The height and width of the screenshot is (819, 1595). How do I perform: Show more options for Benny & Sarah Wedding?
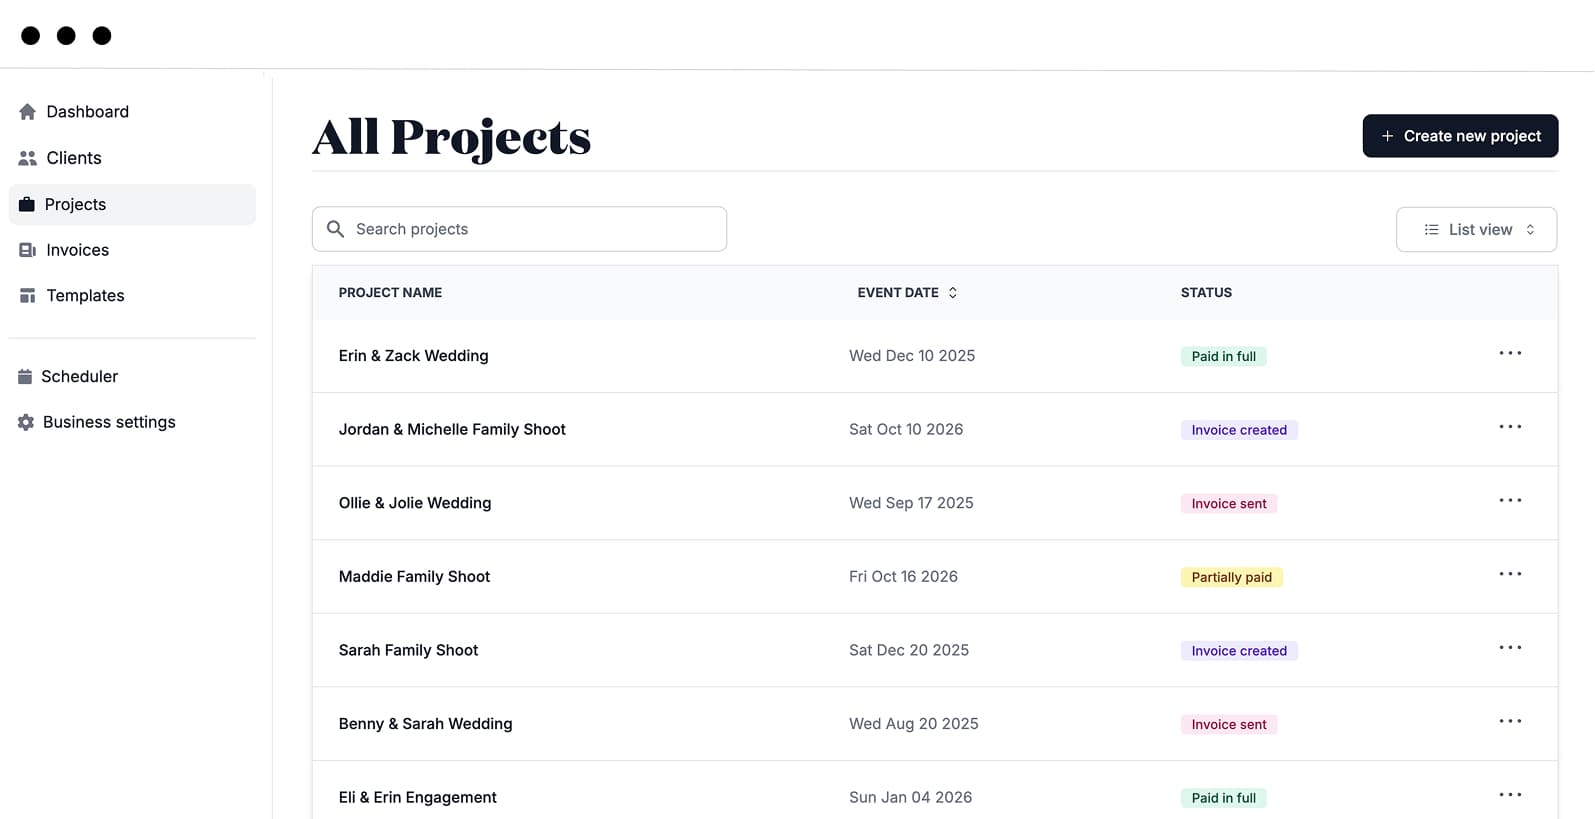click(1509, 722)
